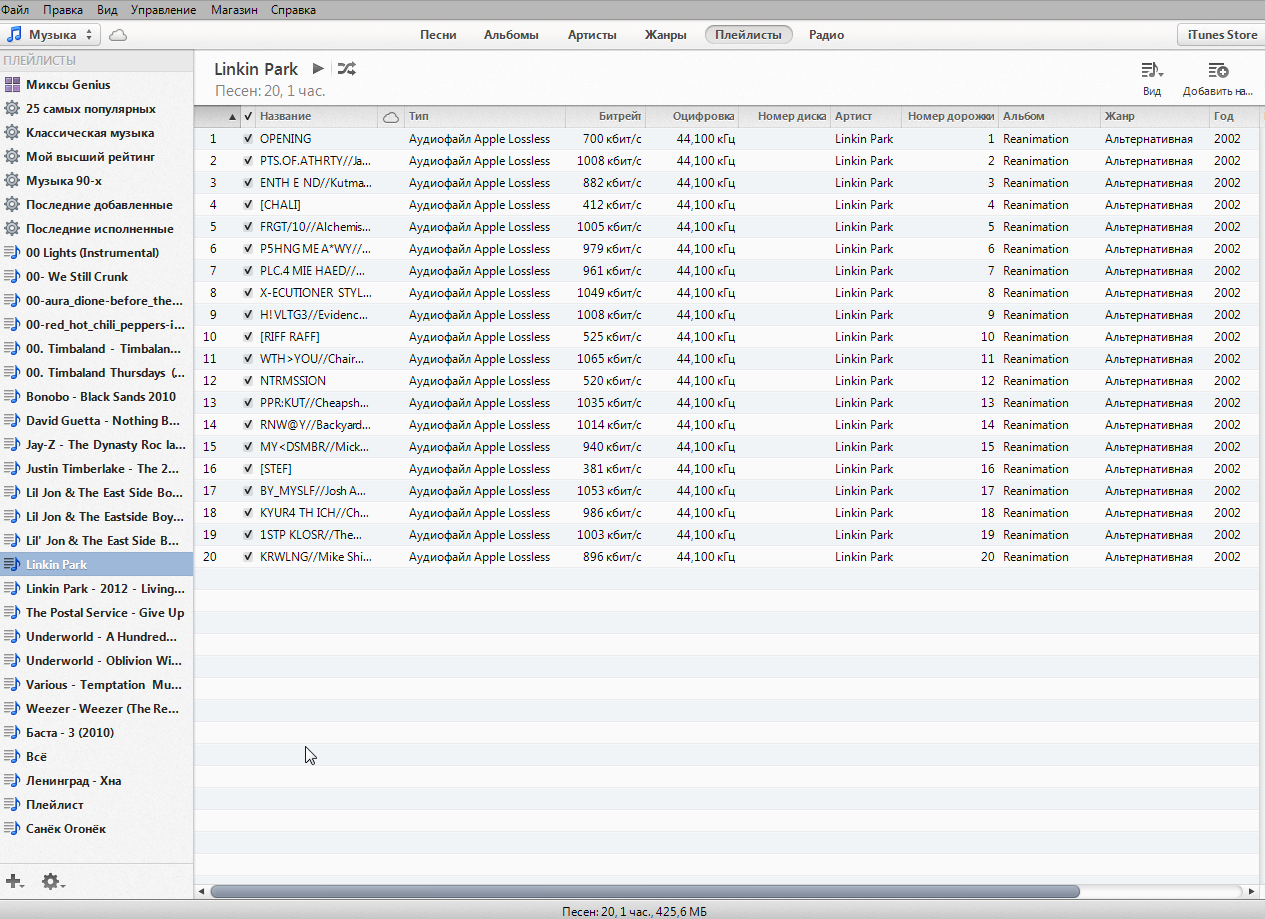Switch to the Жанры view

[x=665, y=35]
